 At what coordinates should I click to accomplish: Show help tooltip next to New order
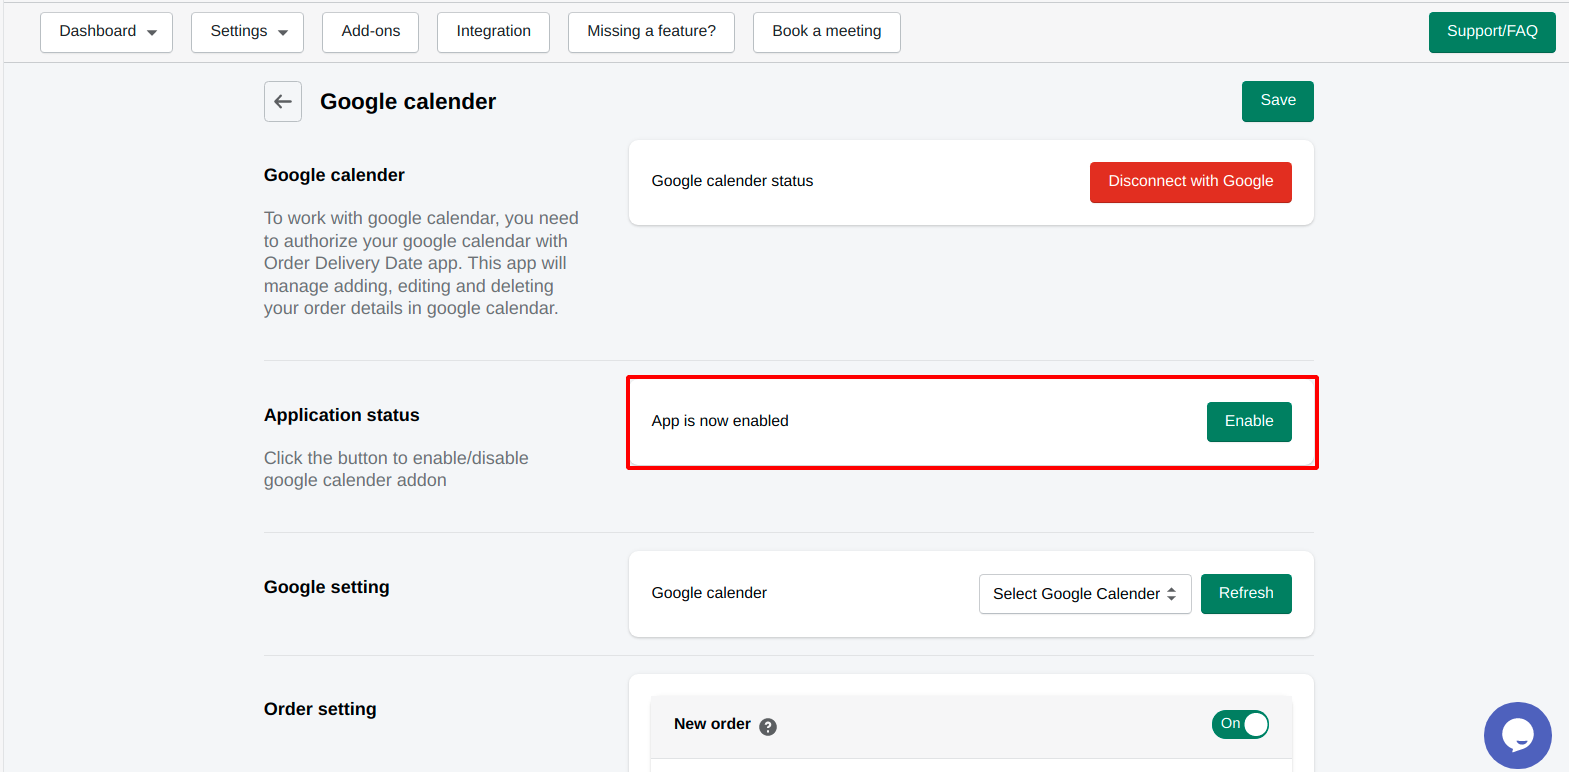(x=768, y=727)
